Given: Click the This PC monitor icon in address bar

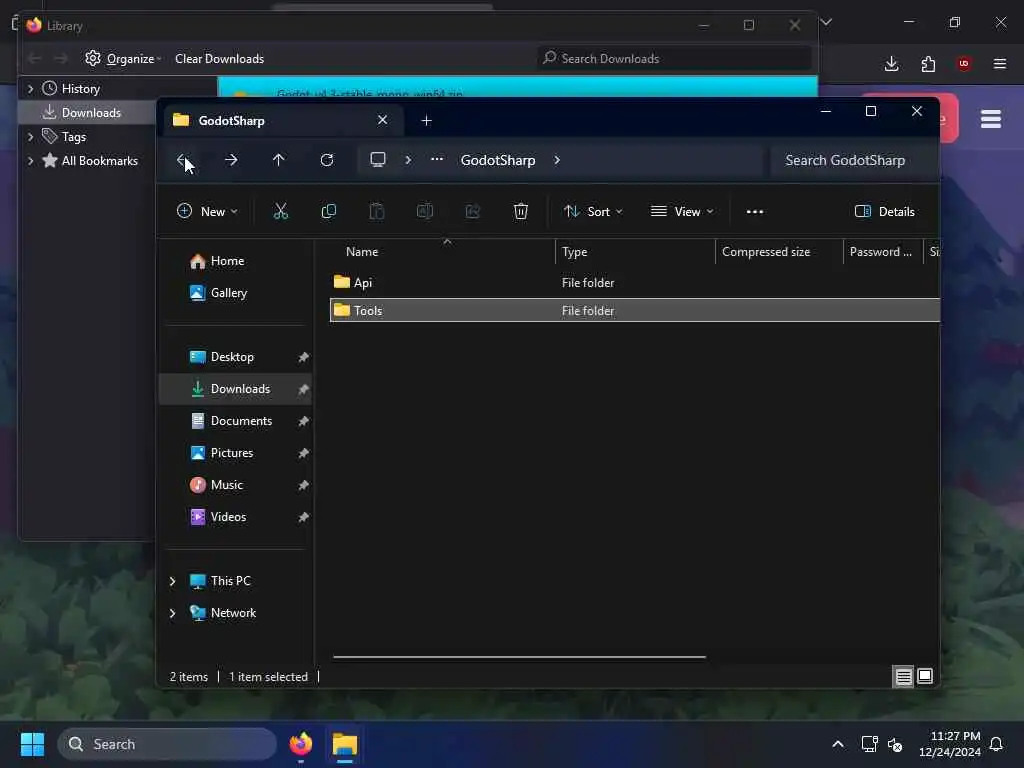Looking at the screenshot, I should coord(378,160).
